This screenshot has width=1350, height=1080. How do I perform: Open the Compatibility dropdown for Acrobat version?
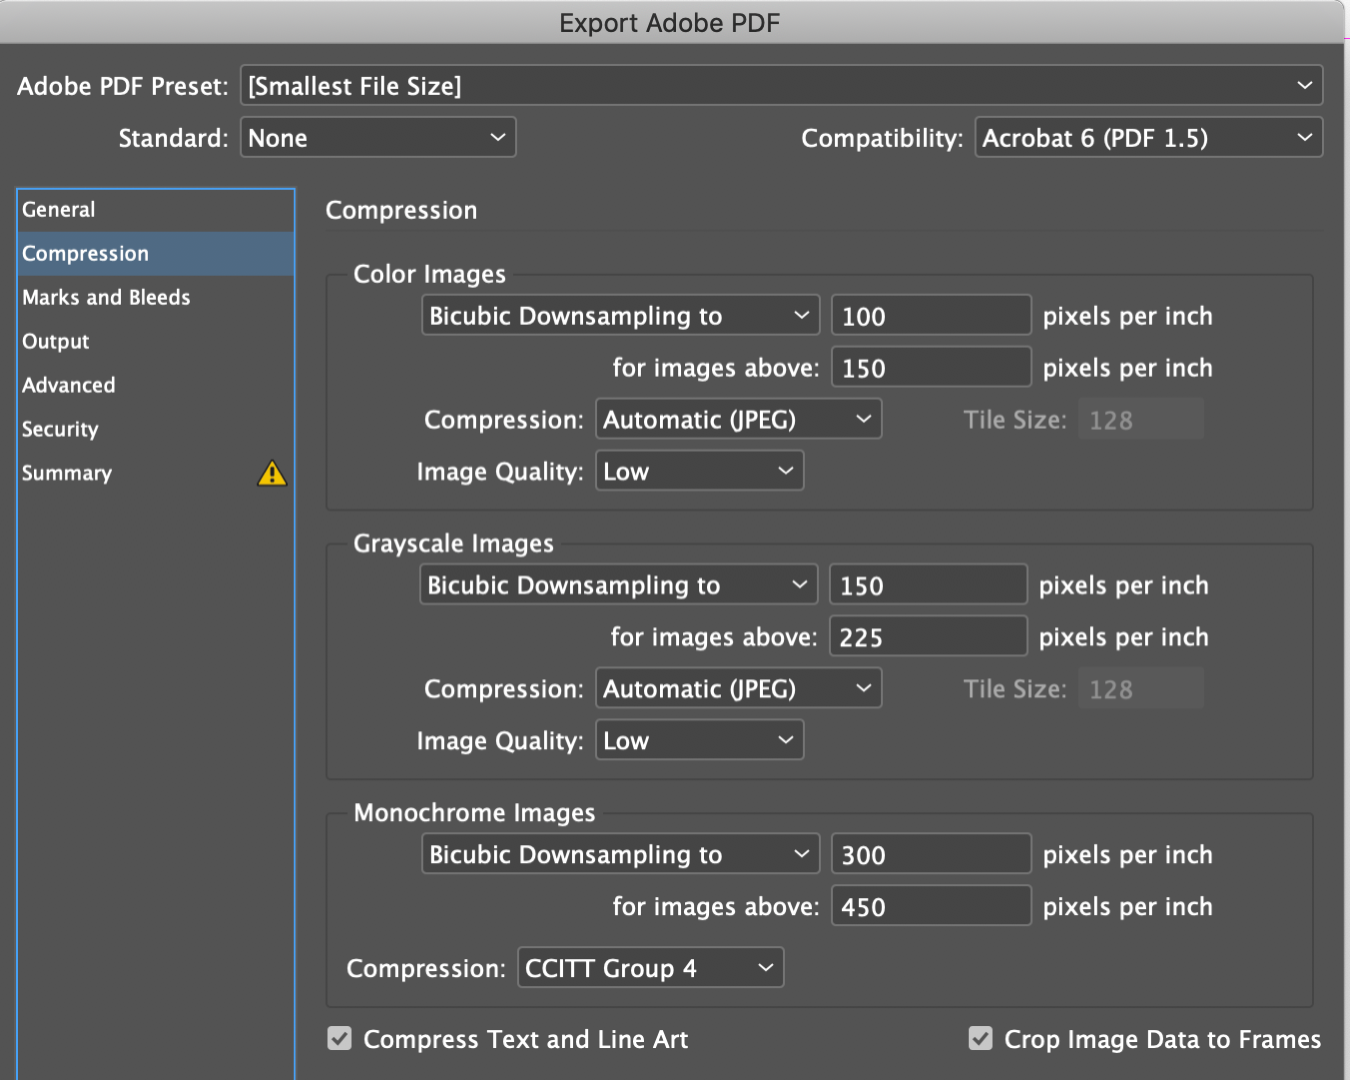tap(1148, 138)
